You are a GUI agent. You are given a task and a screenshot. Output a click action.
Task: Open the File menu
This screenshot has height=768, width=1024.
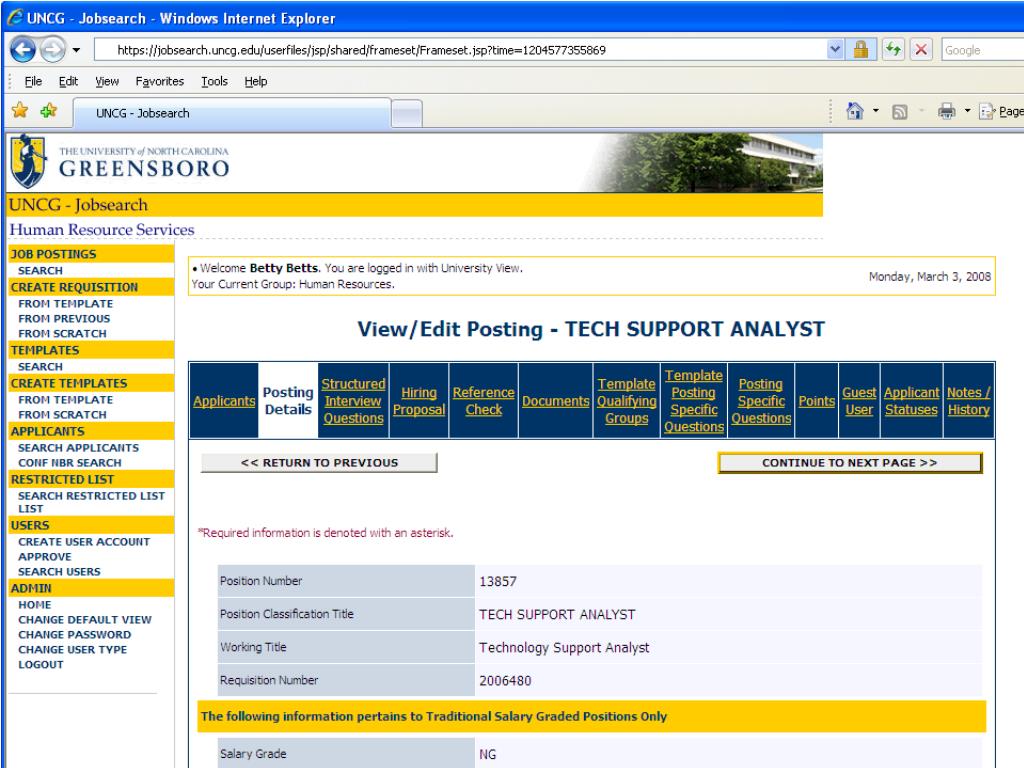pyautogui.click(x=33, y=82)
